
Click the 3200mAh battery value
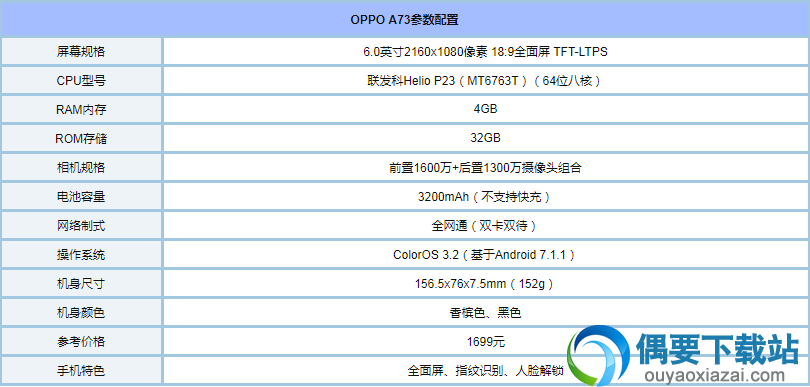coord(485,196)
